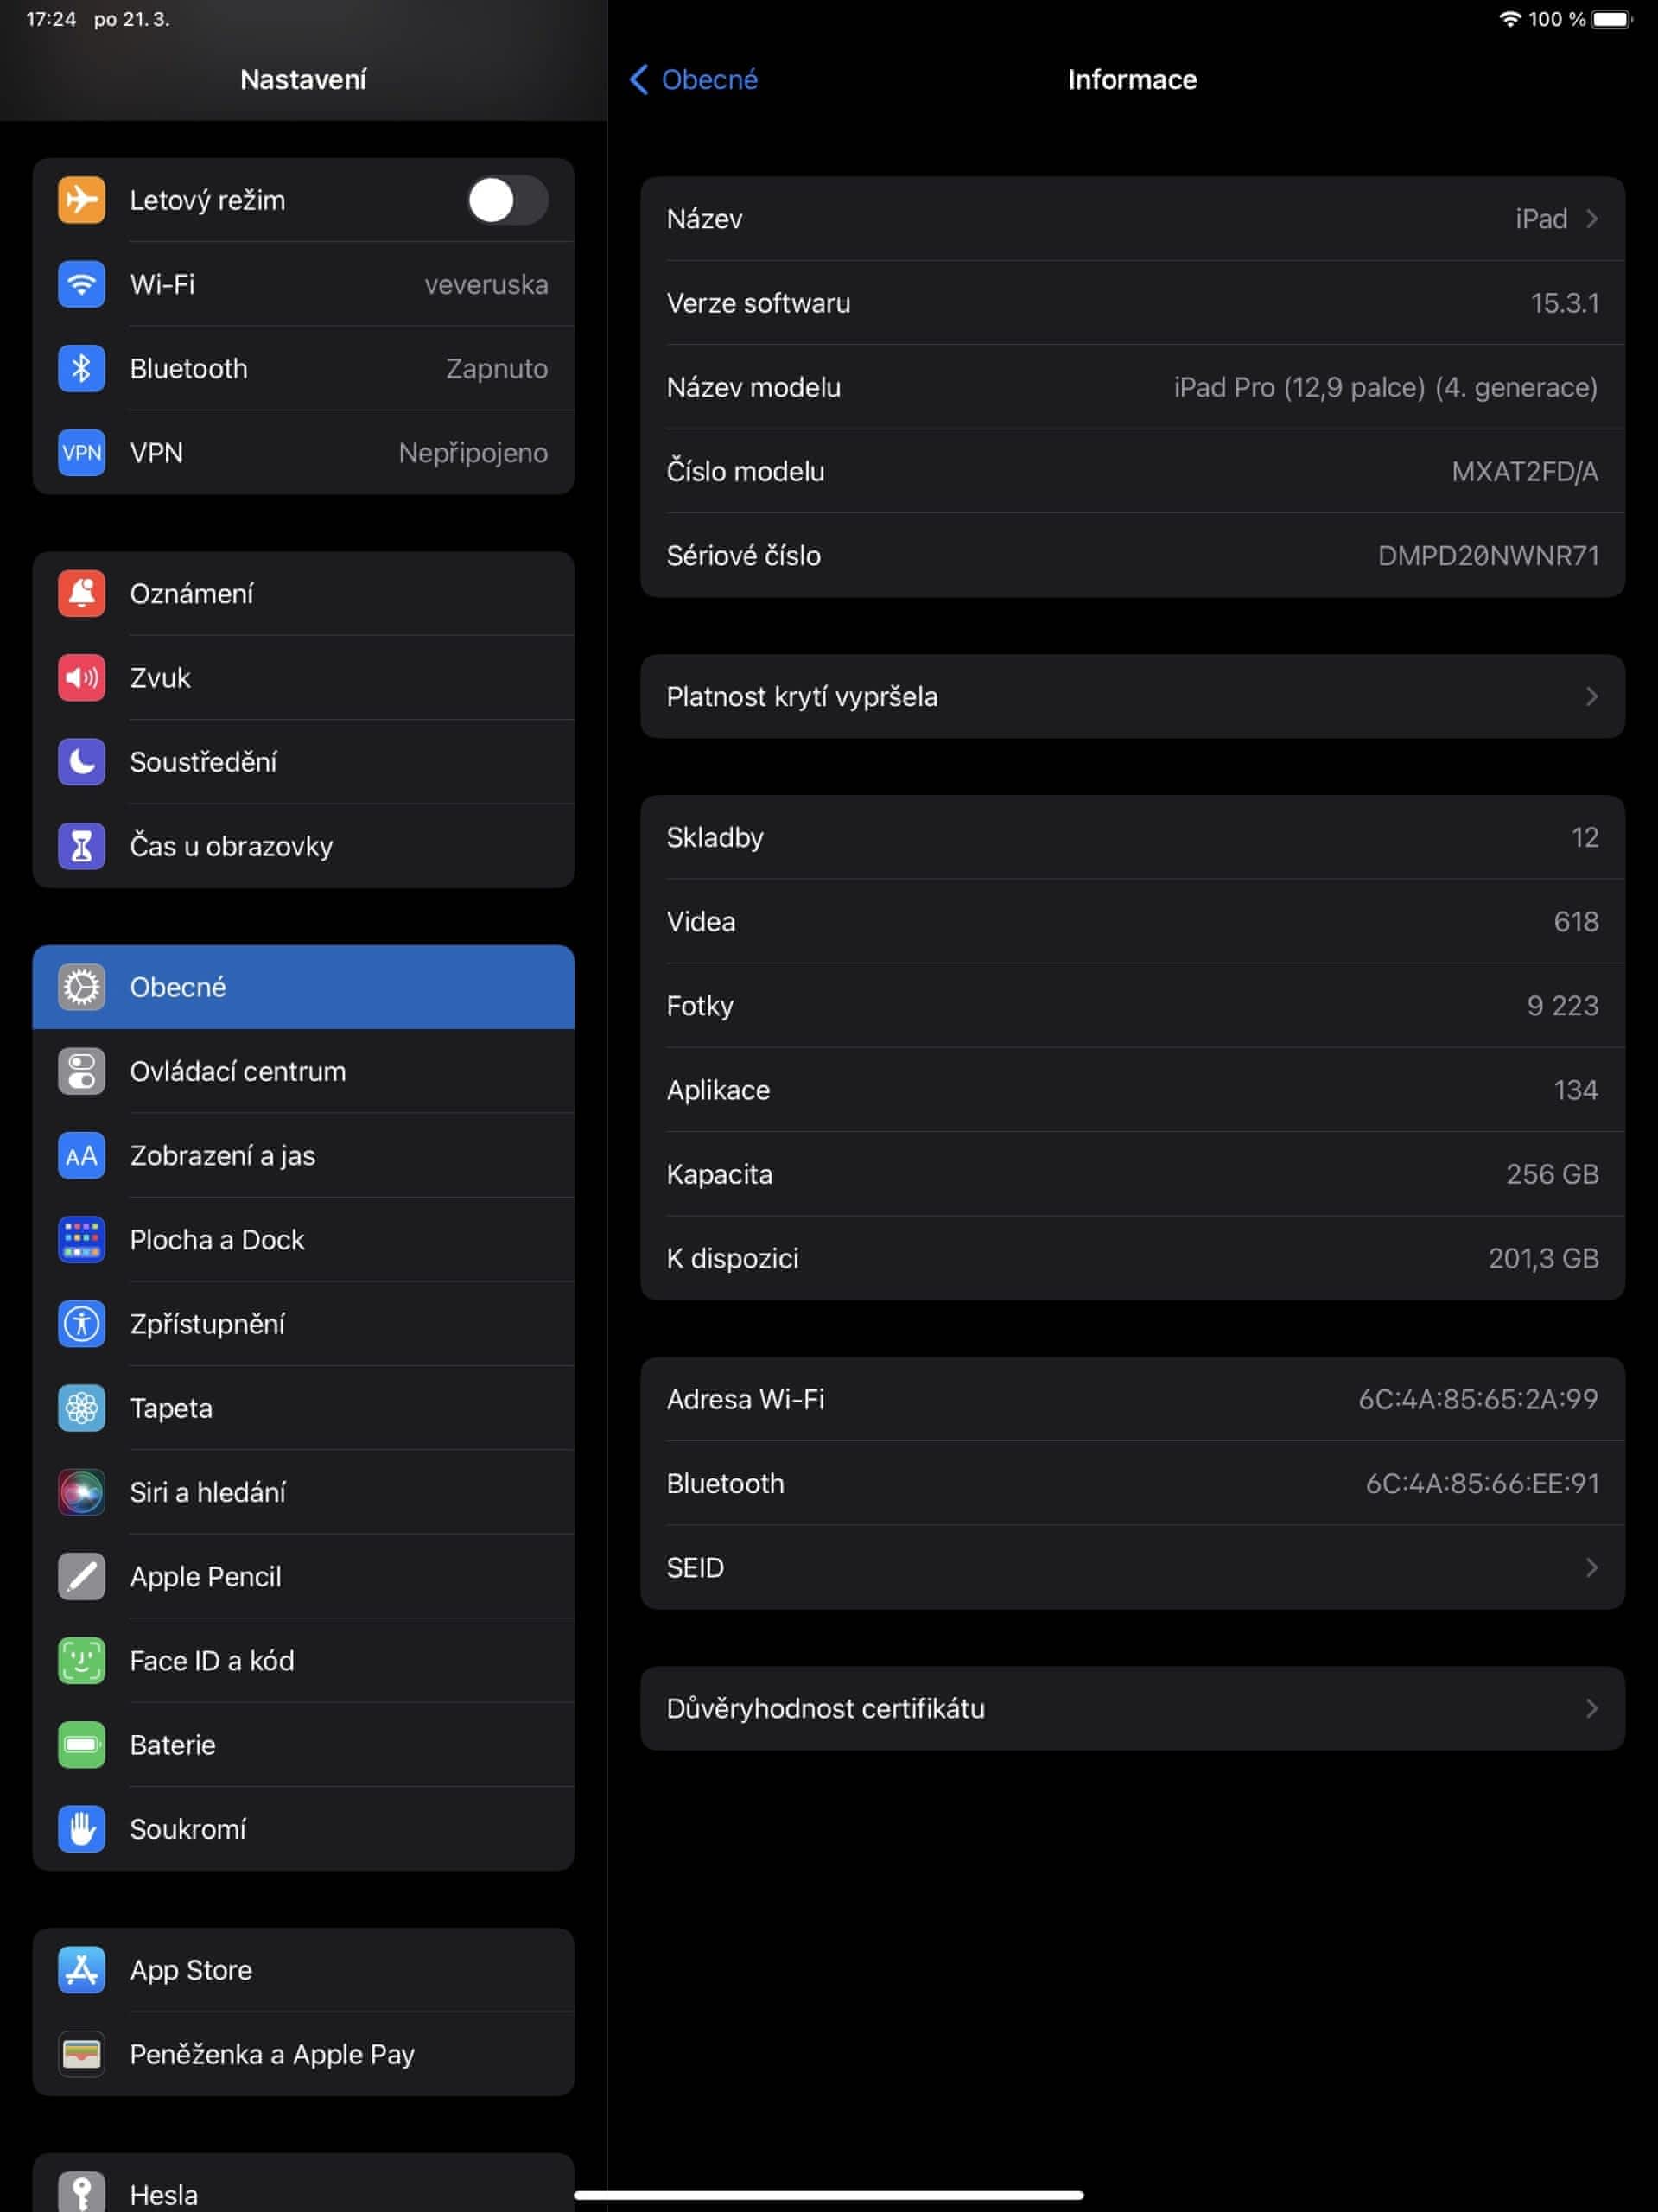Tap the battery indicator in status bar
The width and height of the screenshot is (1658, 2212).
[x=1611, y=19]
